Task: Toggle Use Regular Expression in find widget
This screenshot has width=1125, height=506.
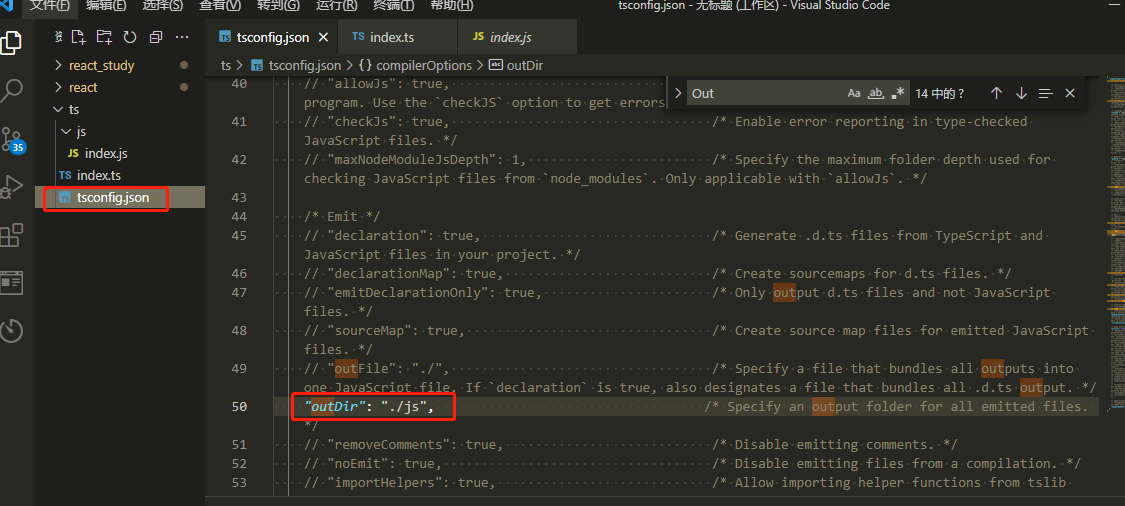Action: pos(898,93)
